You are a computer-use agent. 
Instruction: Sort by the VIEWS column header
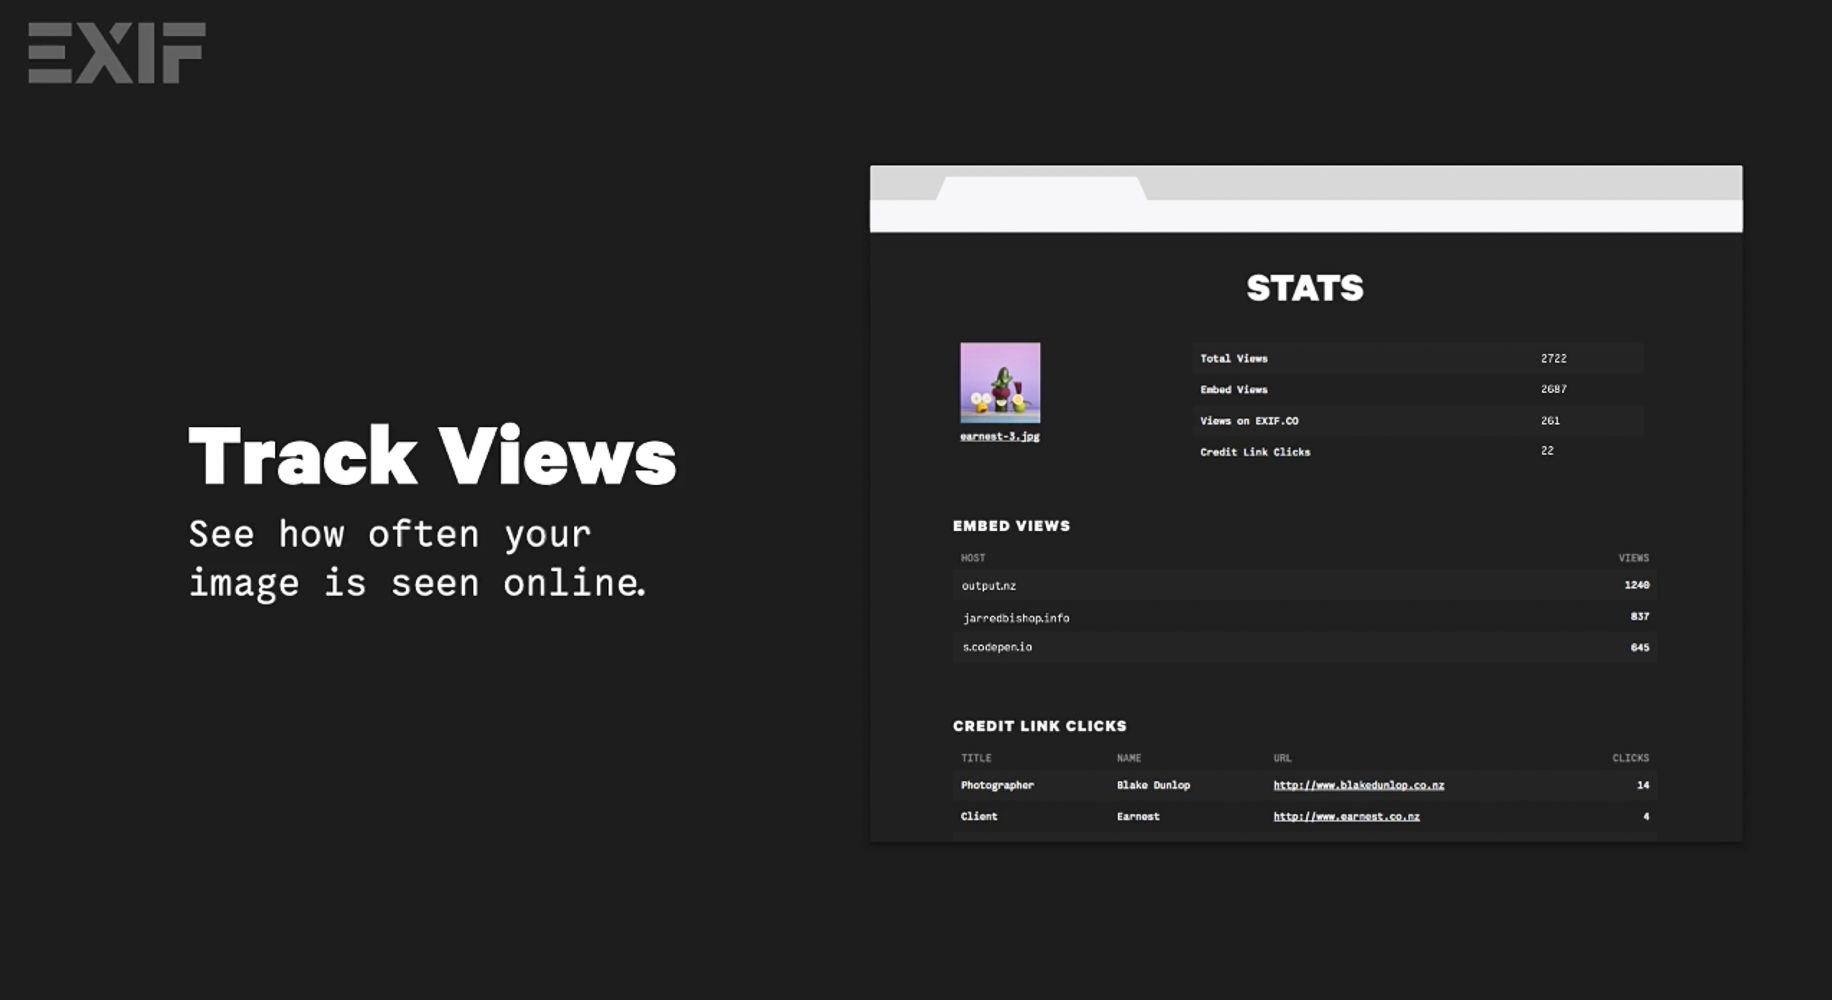pyautogui.click(x=1633, y=558)
